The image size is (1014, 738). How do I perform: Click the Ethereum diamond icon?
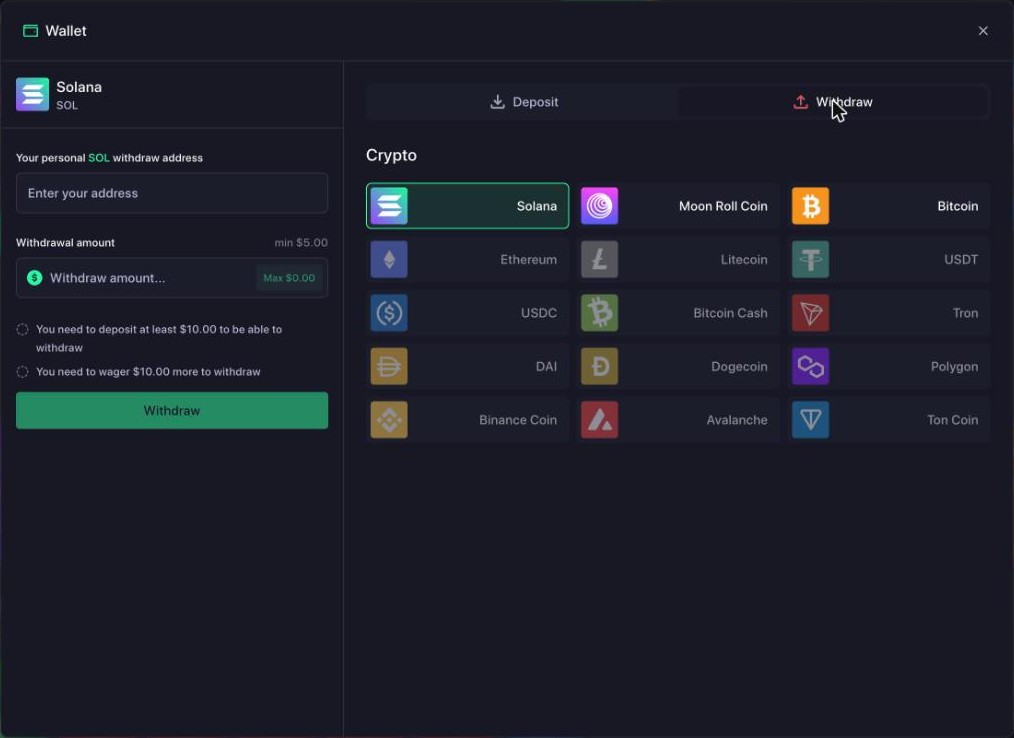(x=389, y=259)
